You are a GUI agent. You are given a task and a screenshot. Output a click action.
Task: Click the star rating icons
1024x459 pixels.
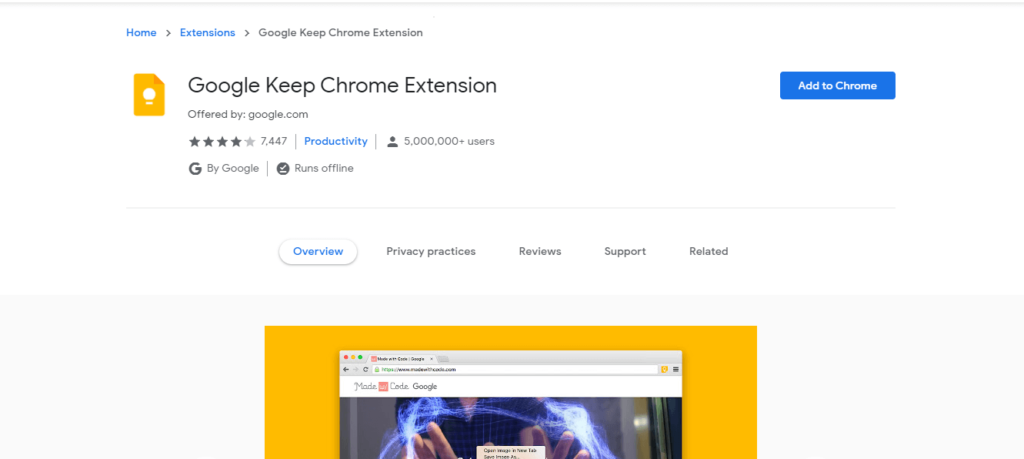(222, 142)
